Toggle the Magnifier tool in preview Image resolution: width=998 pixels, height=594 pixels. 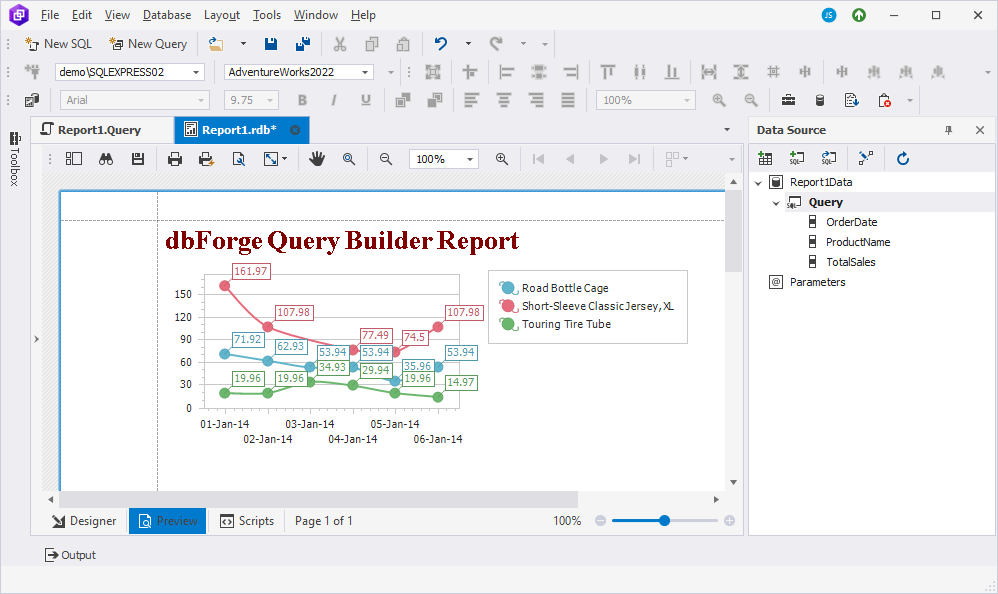point(349,159)
